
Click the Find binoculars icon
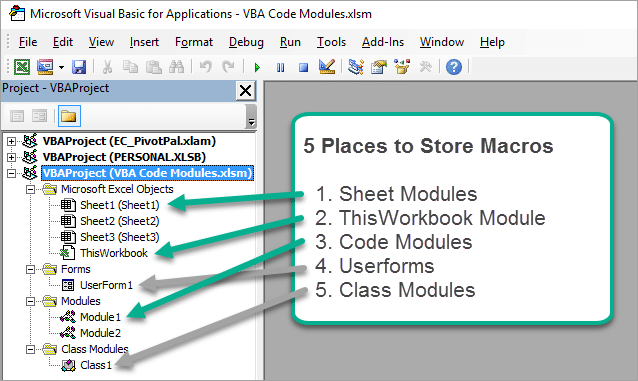point(177,67)
